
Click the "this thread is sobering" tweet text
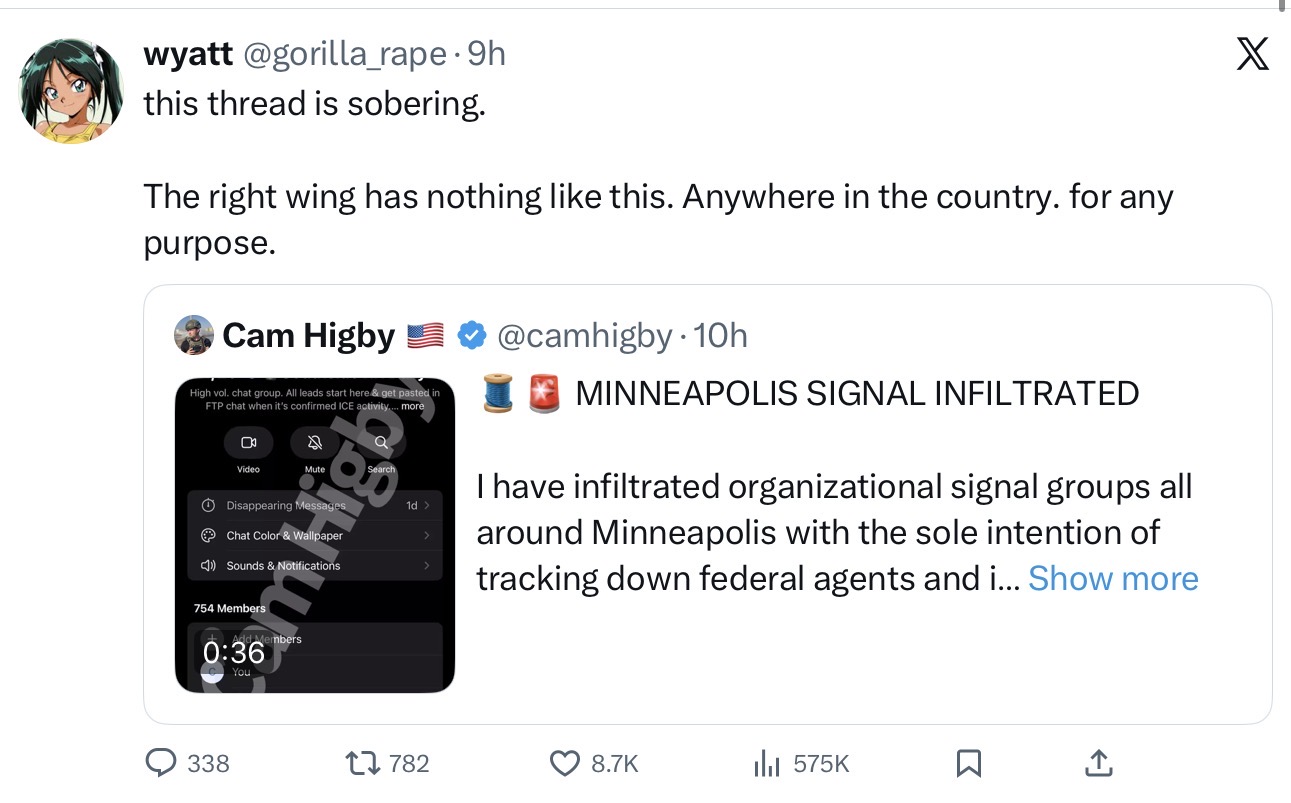[314, 102]
